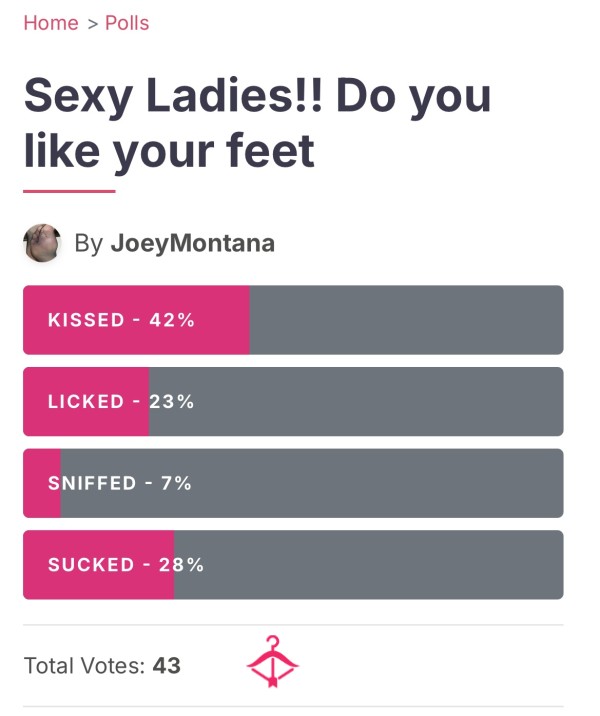Click the grey area of KISSED bar
This screenshot has height=716, width=600.
[x=406, y=320]
